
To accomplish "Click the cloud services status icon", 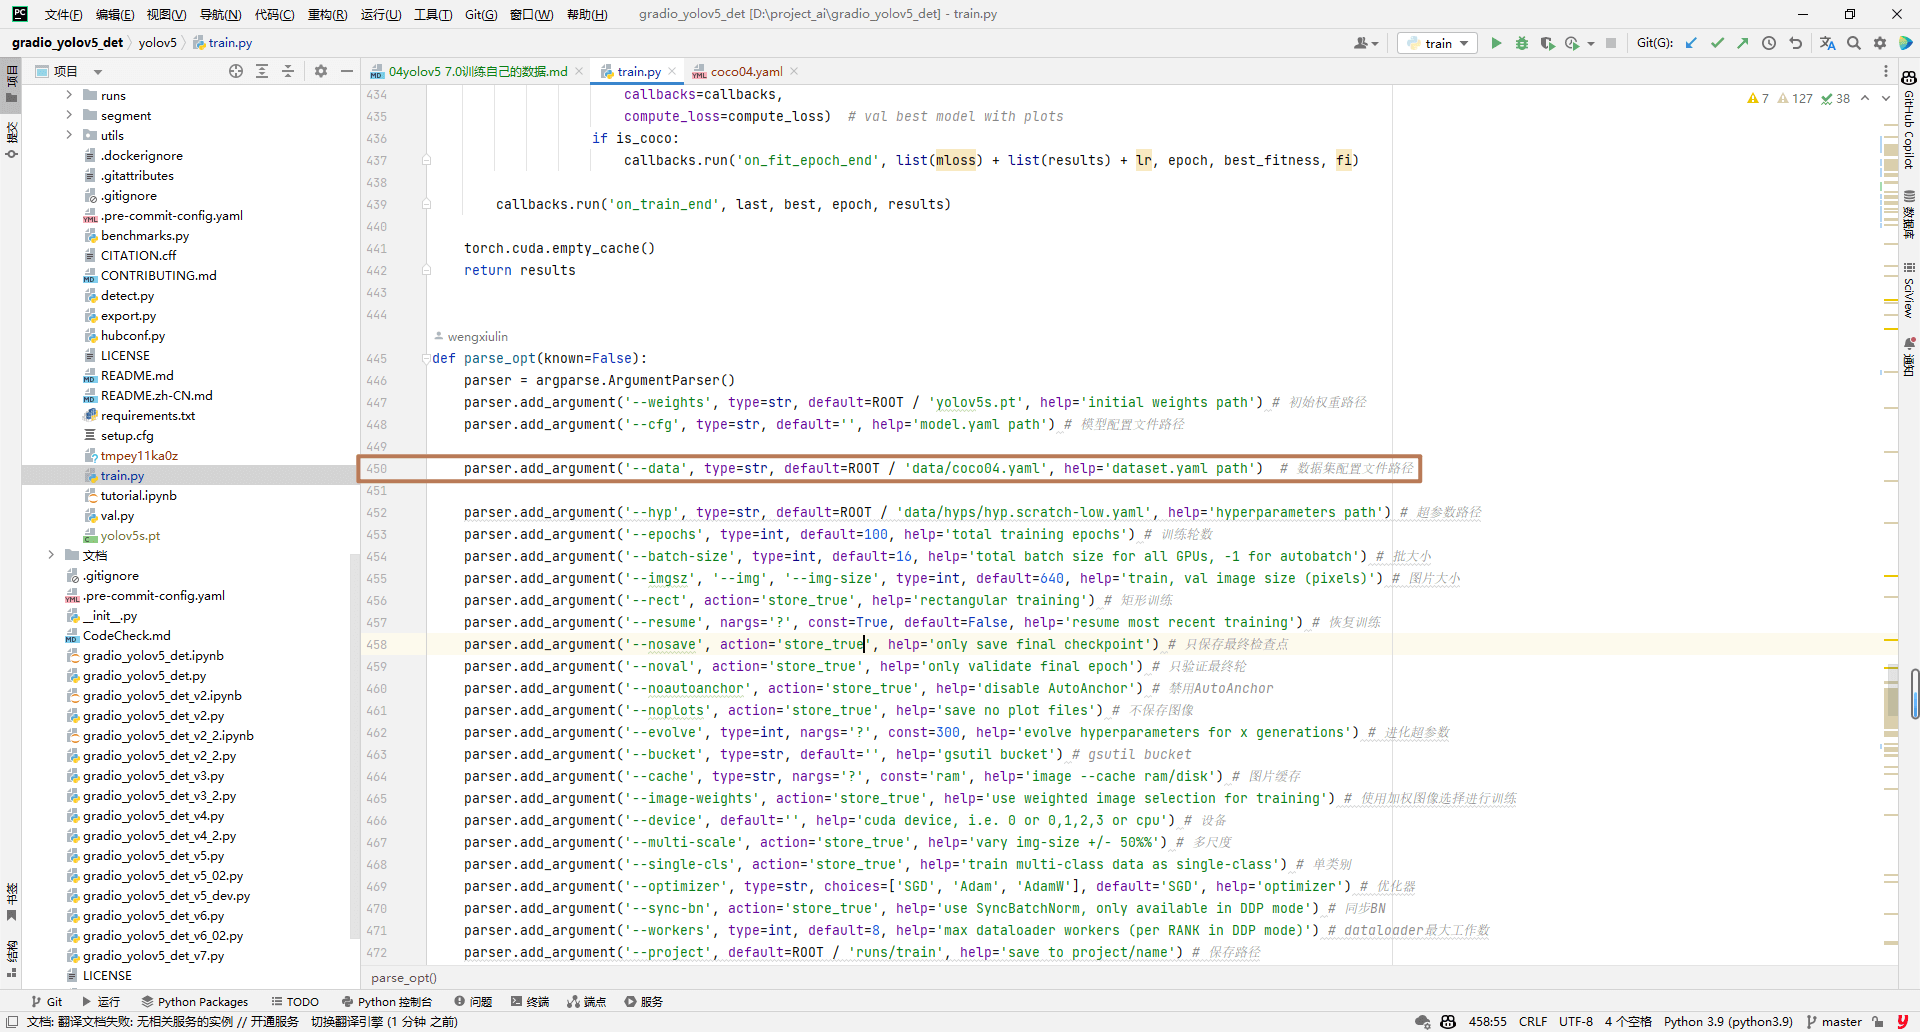I will click(x=1422, y=1021).
